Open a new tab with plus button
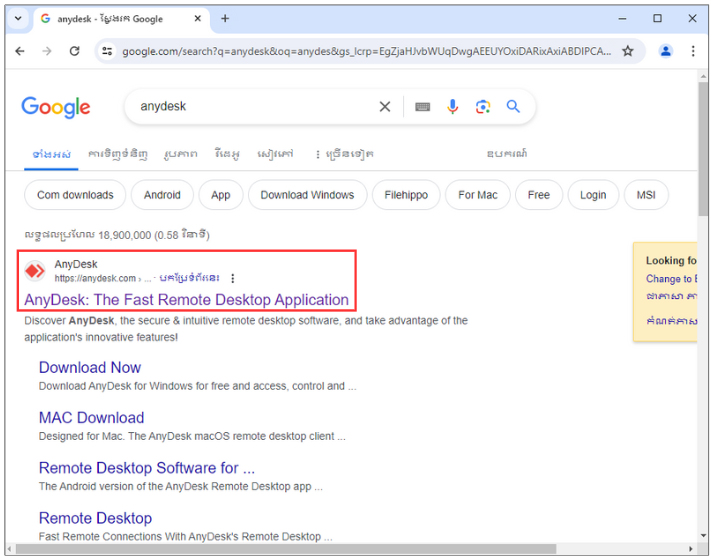 coord(225,19)
